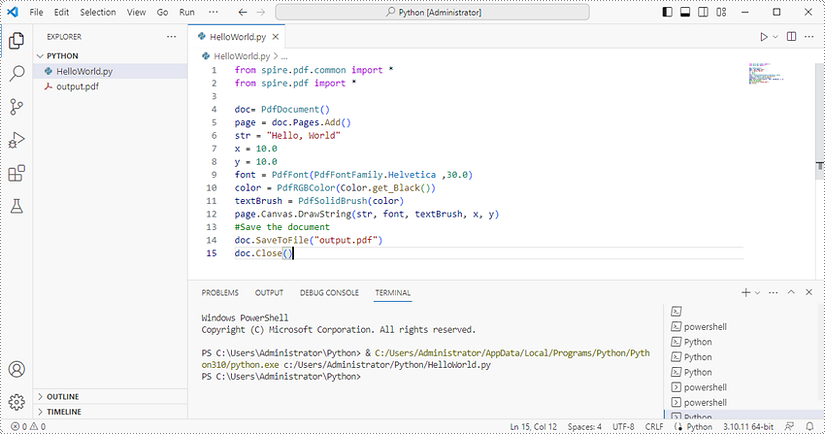
Task: Click the python.exe path link in terminal
Action: pyautogui.click(x=426, y=359)
